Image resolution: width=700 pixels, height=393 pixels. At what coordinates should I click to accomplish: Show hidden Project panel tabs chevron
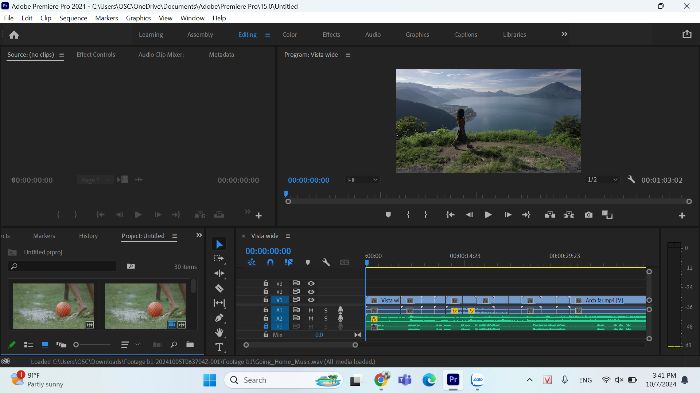[x=199, y=235]
